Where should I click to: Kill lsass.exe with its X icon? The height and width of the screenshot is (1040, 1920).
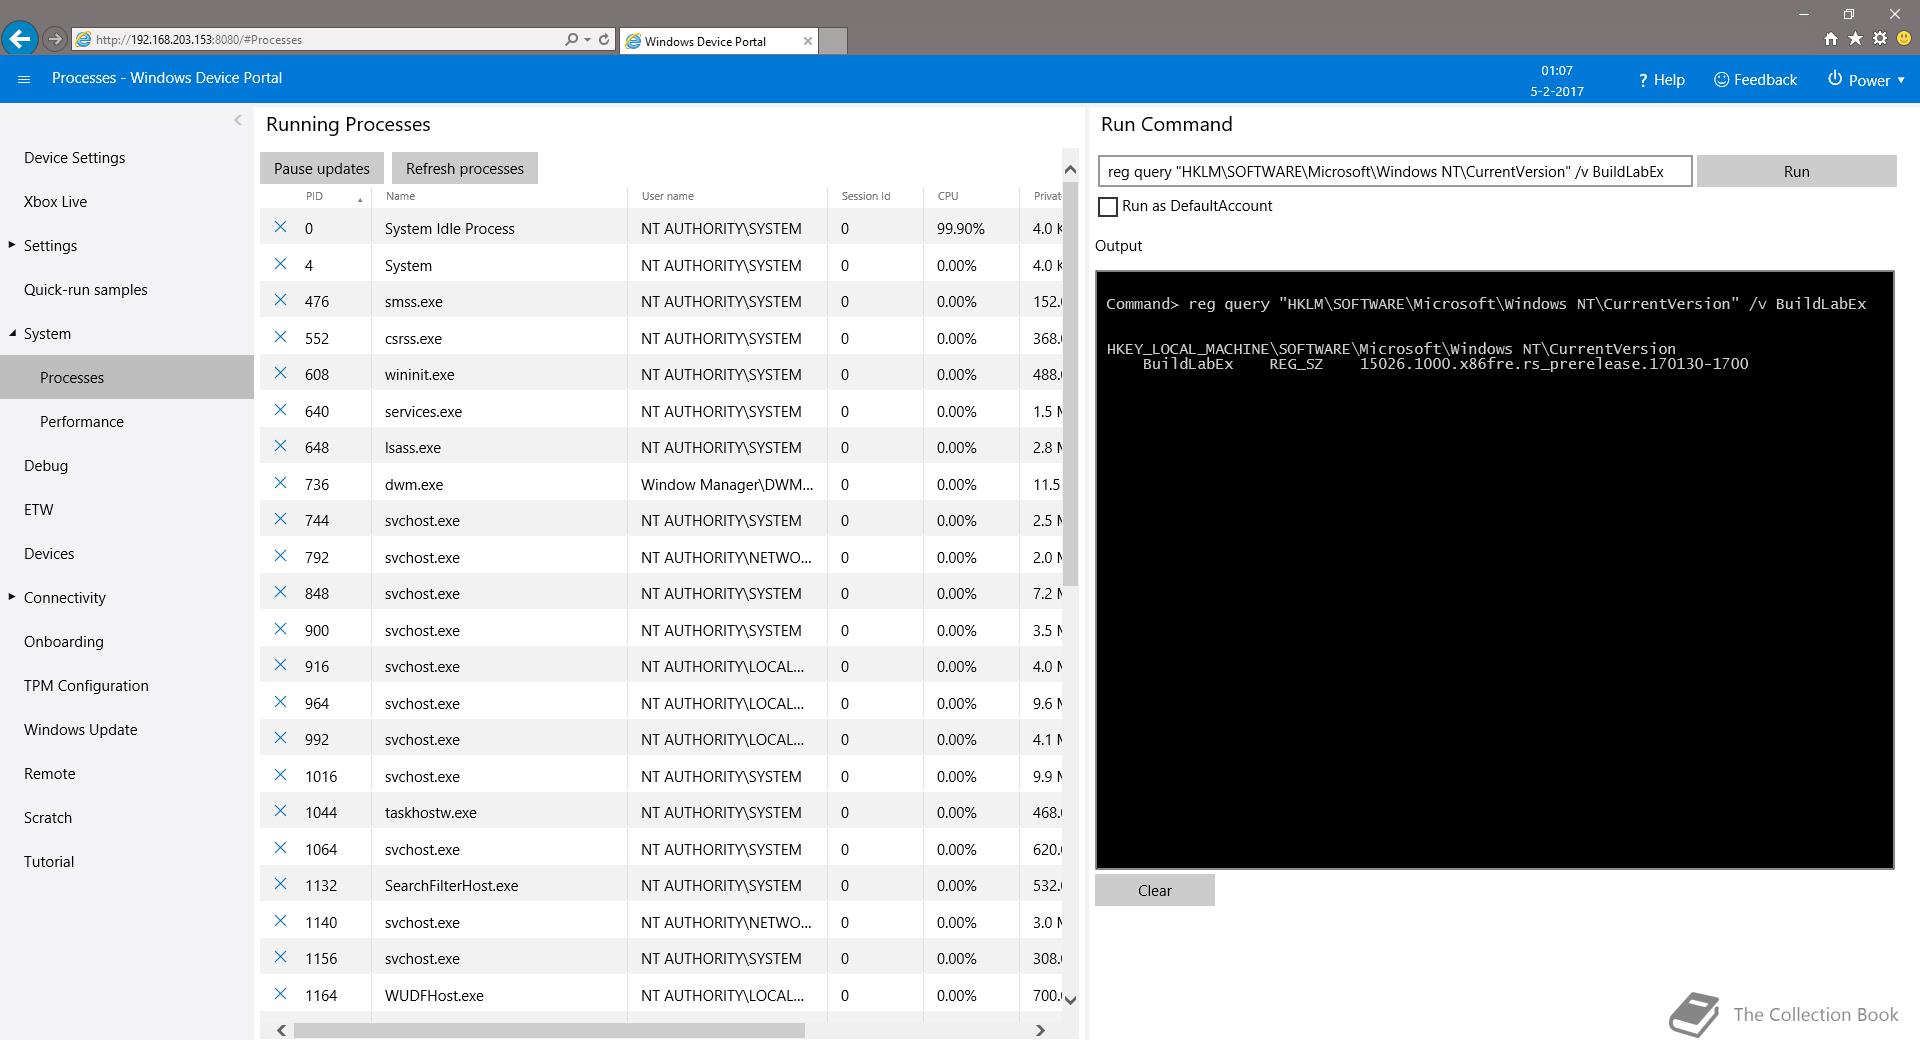pos(281,446)
